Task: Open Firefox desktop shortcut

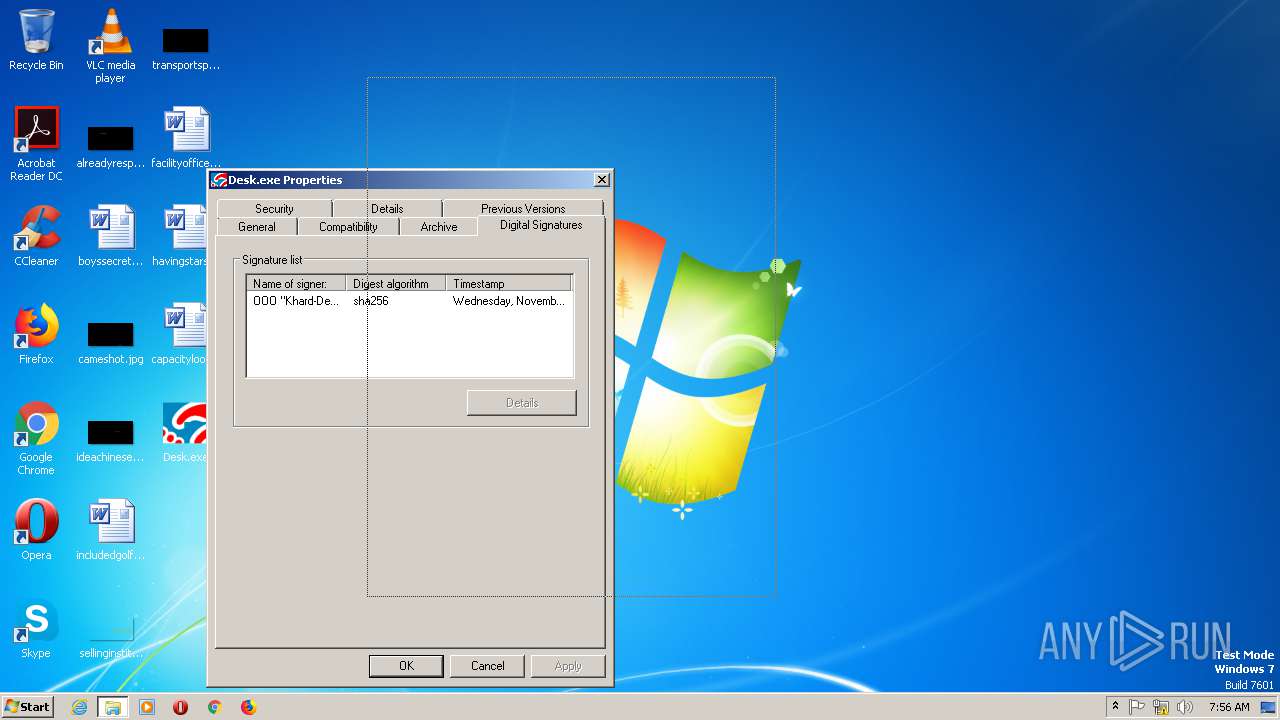Action: pyautogui.click(x=36, y=333)
